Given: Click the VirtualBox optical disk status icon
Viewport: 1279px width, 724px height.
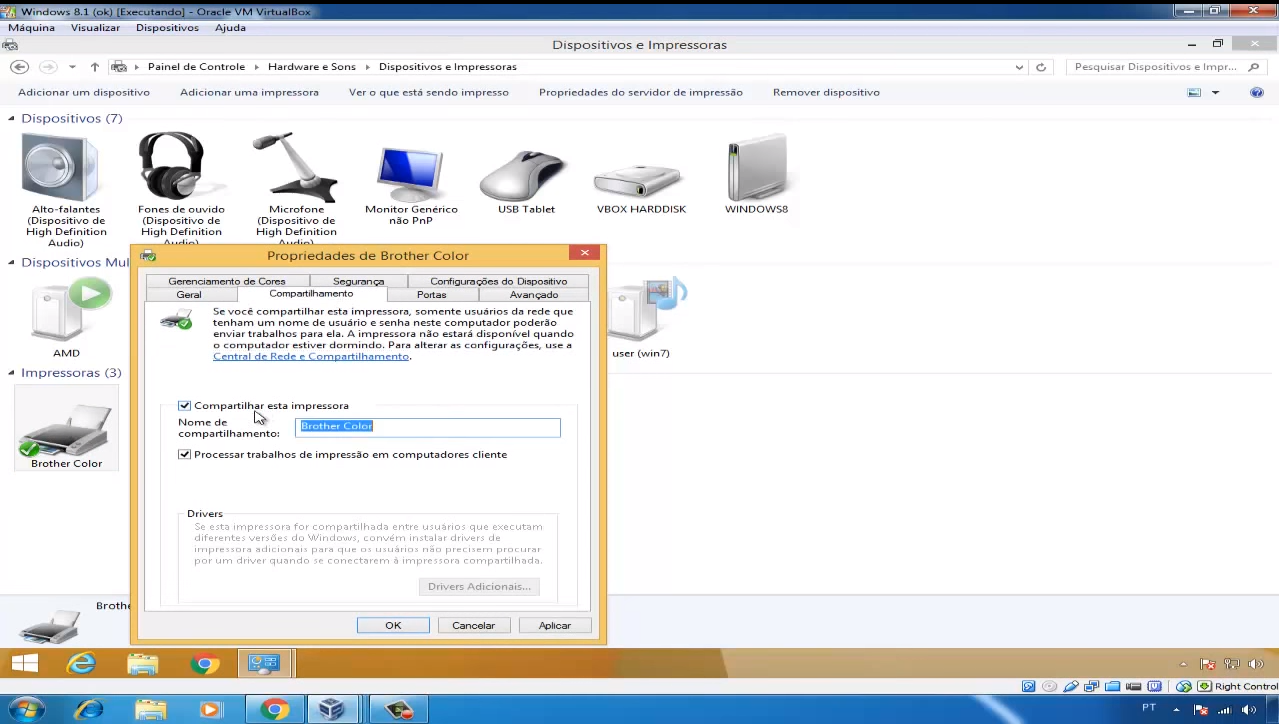Looking at the screenshot, I should tap(1049, 686).
